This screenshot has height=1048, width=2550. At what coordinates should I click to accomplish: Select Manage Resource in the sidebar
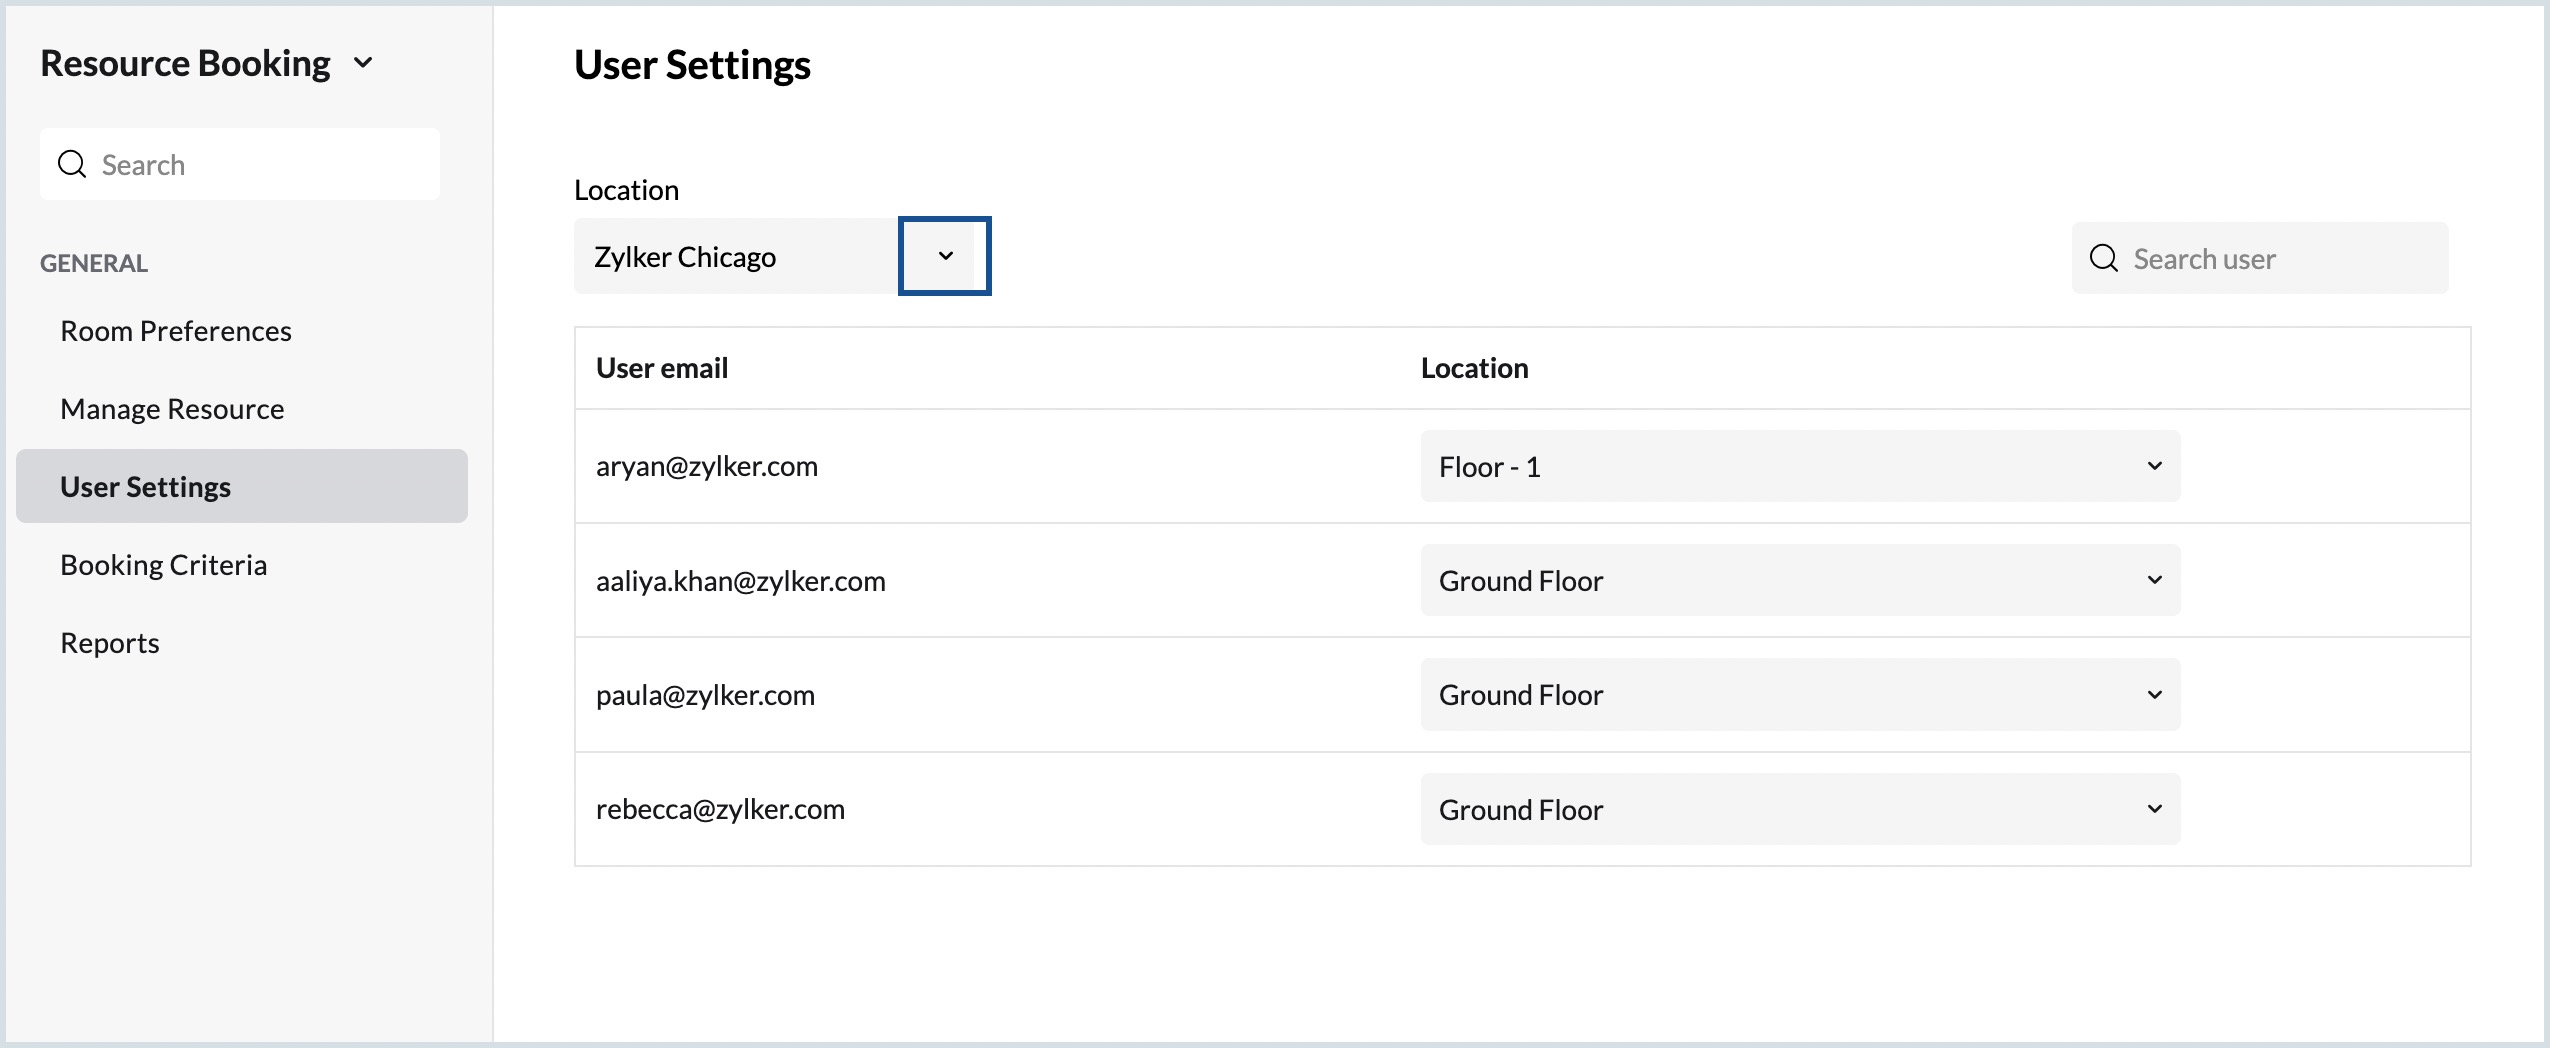pyautogui.click(x=171, y=408)
